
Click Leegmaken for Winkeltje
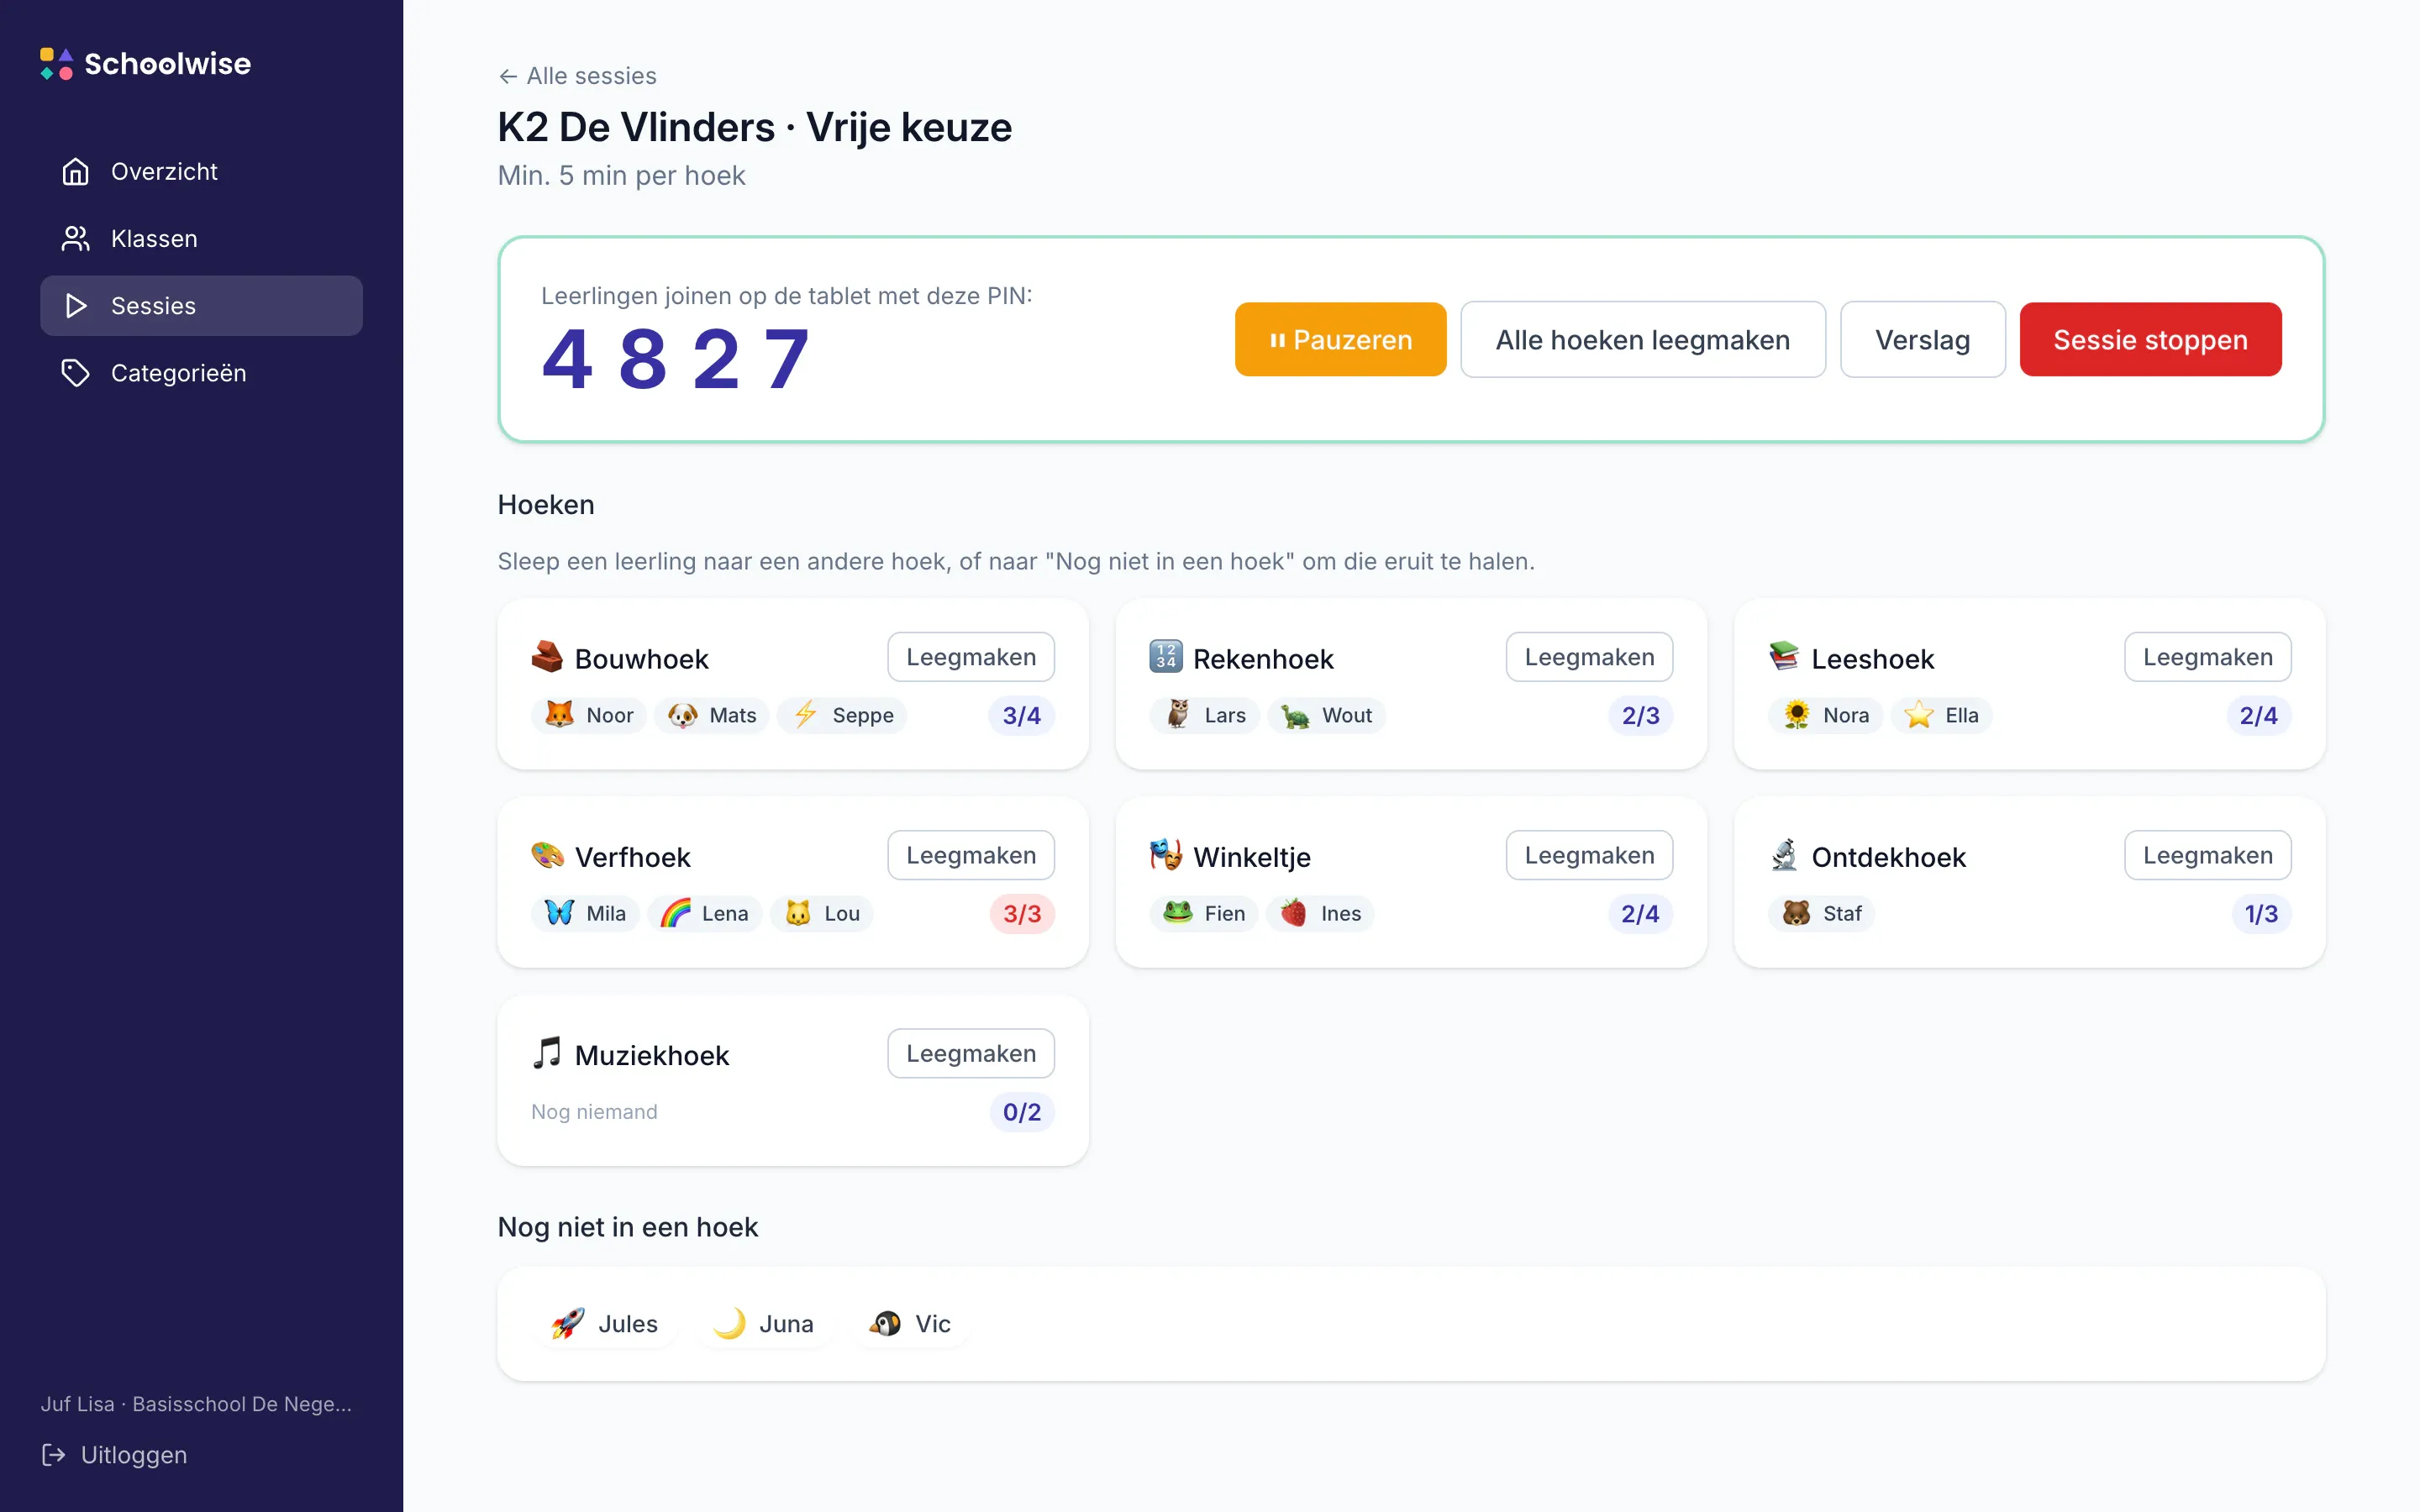(x=1589, y=855)
